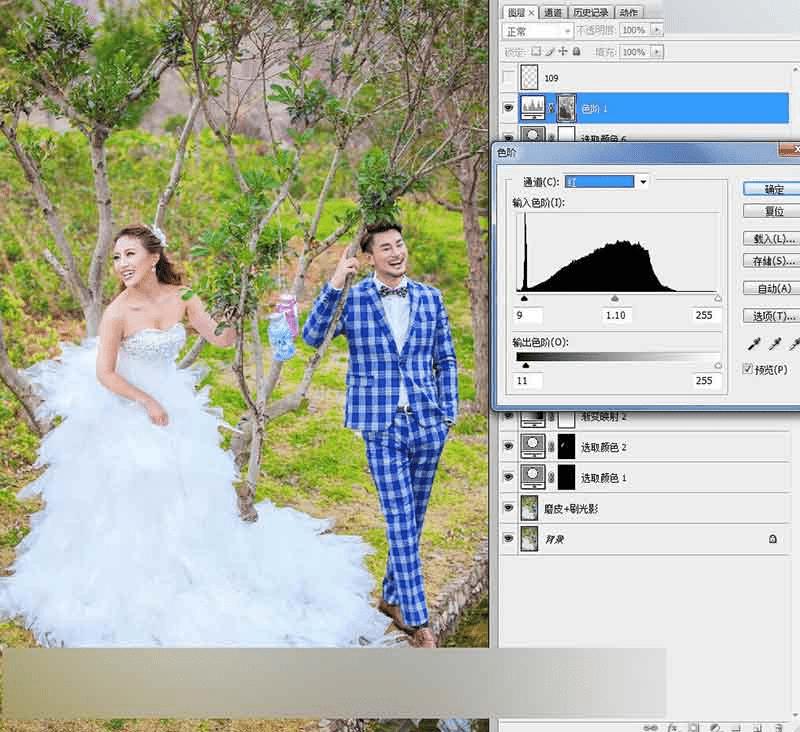Click the lock transparent pixels icon
This screenshot has width=800, height=732.
536,51
